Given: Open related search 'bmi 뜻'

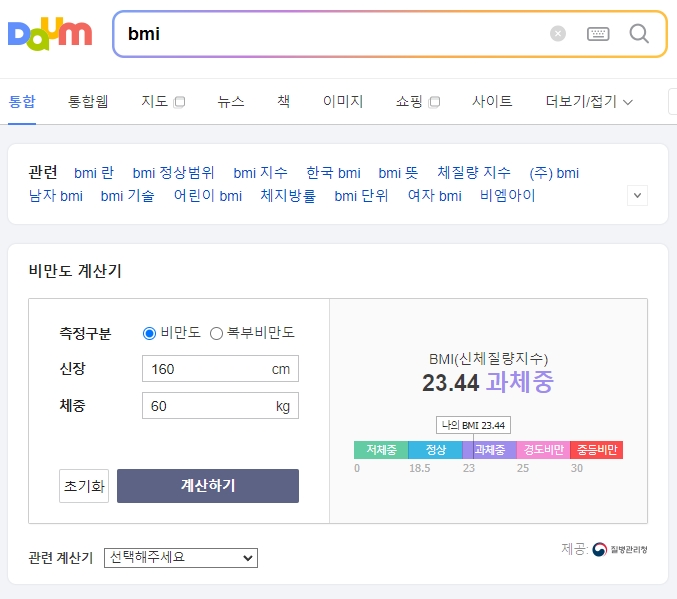Looking at the screenshot, I should click(x=398, y=173).
